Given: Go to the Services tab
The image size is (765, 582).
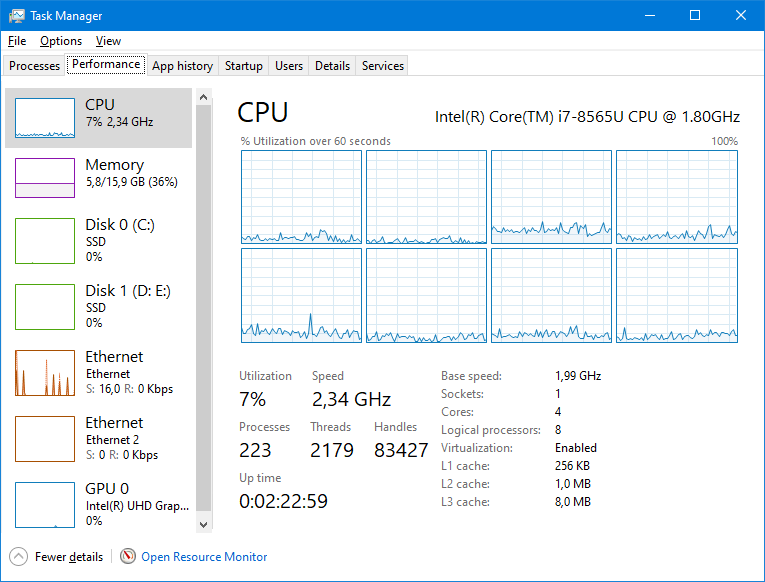Looking at the screenshot, I should pos(382,66).
